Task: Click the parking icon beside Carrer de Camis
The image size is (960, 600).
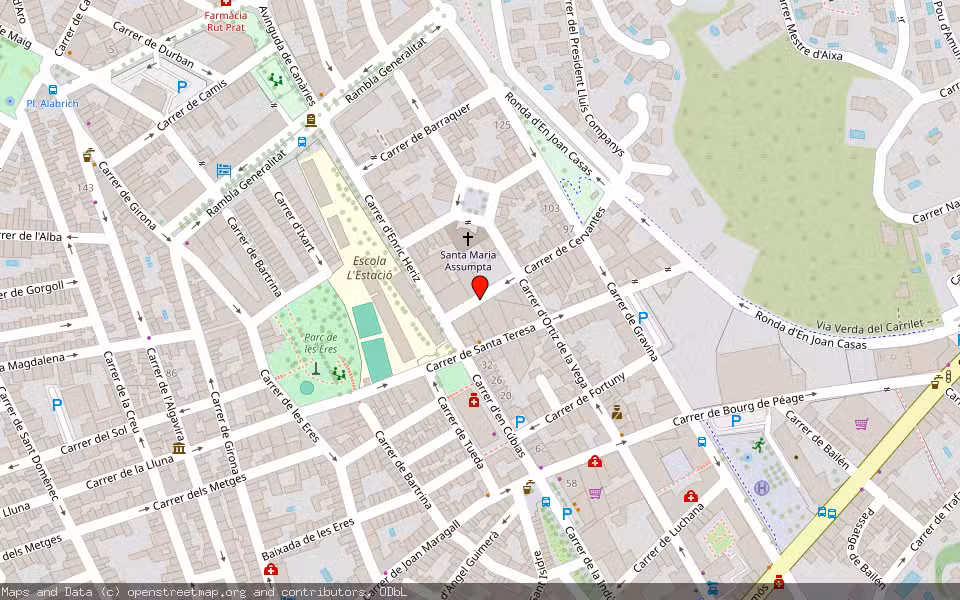Action: pyautogui.click(x=182, y=88)
